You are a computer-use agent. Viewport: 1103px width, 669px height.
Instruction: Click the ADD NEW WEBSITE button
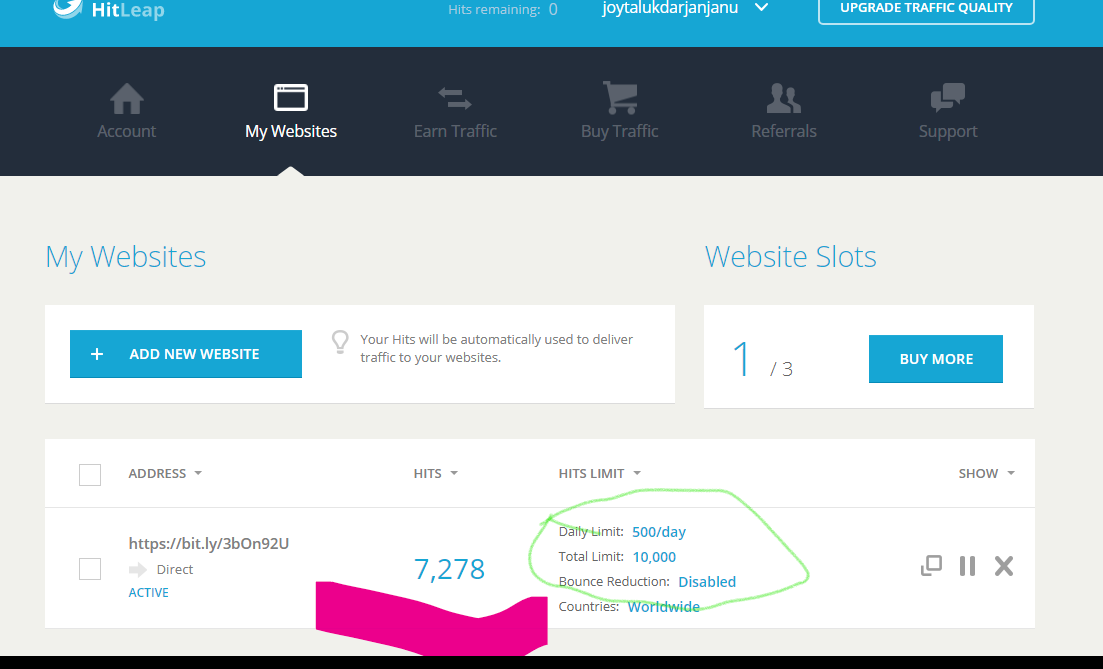185,353
